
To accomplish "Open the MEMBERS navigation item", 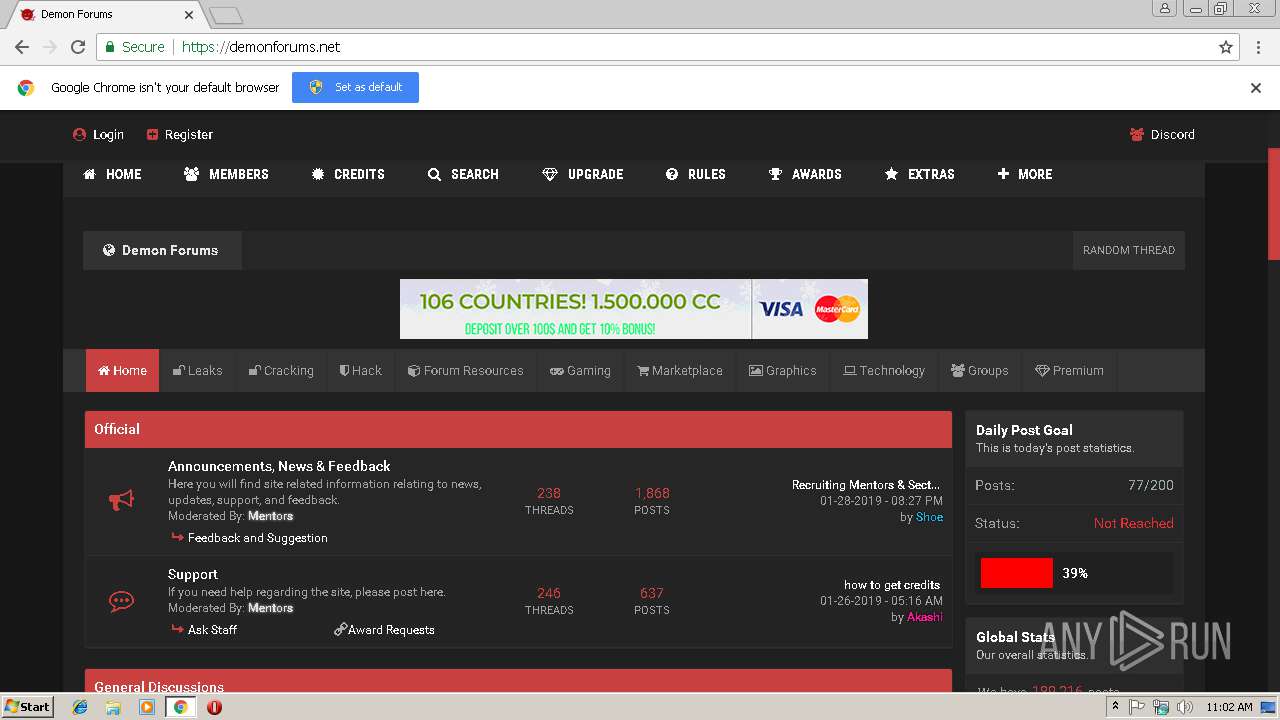I will click(226, 174).
